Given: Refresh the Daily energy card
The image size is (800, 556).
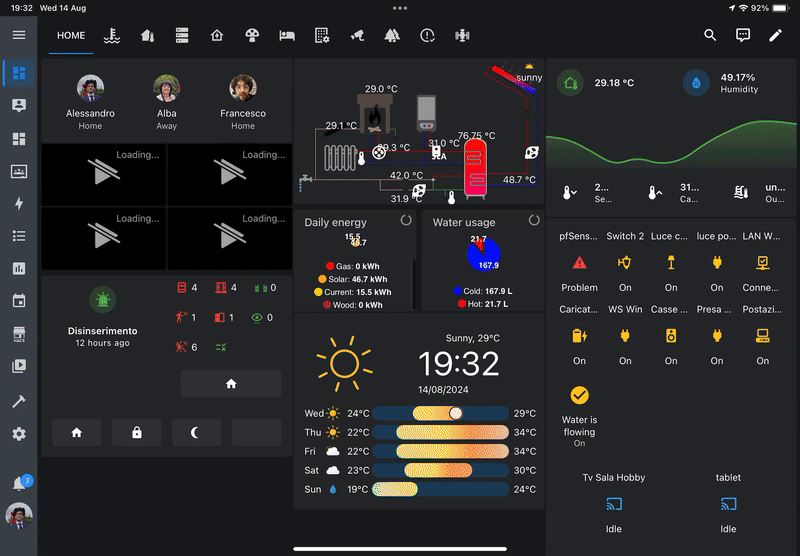Looking at the screenshot, I should [x=406, y=220].
